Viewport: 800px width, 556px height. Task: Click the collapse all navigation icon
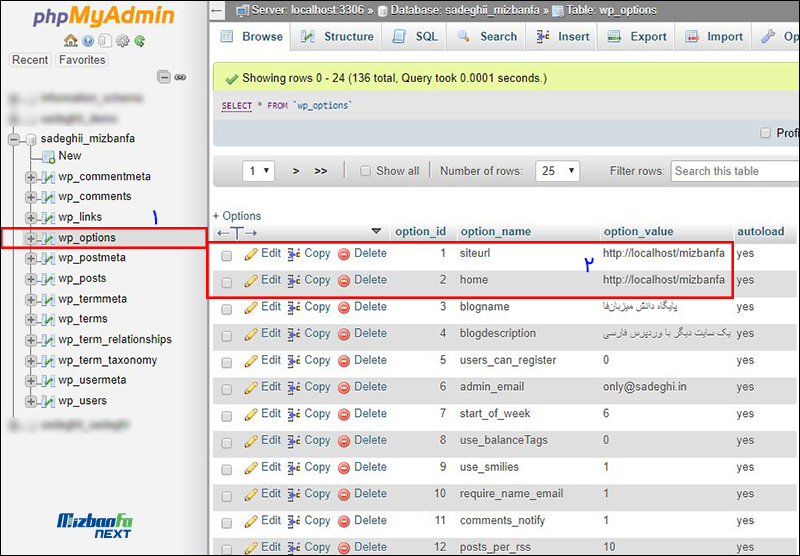tap(164, 77)
